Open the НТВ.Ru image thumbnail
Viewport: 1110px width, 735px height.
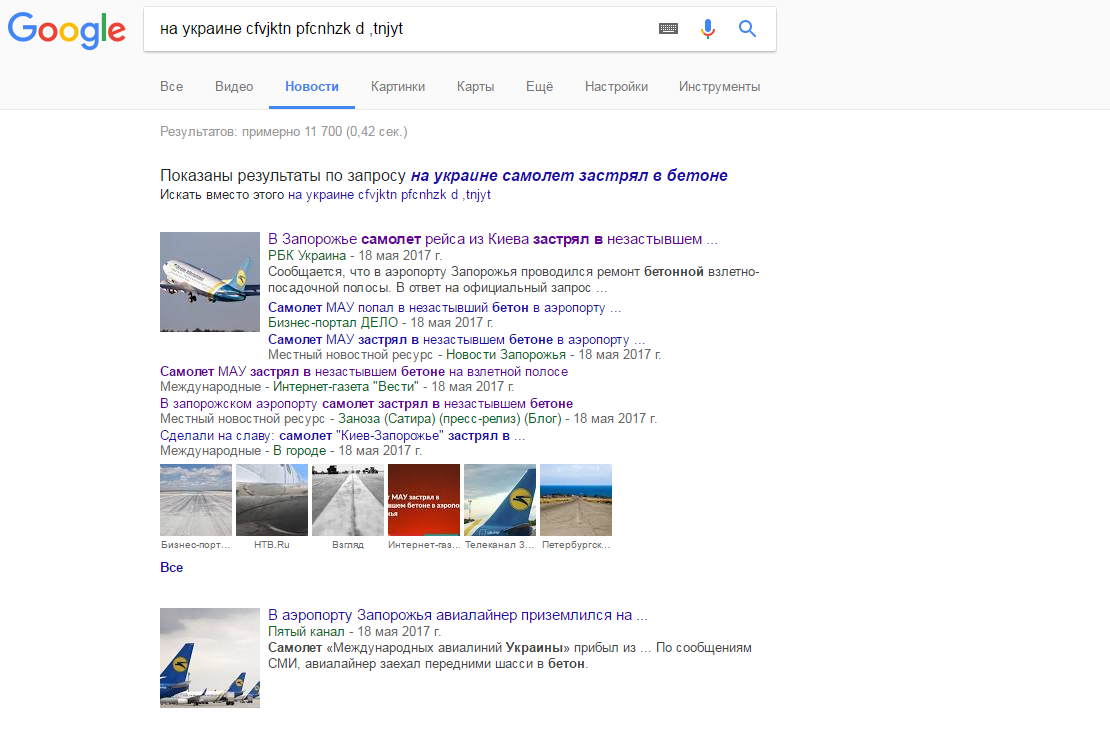(x=272, y=500)
